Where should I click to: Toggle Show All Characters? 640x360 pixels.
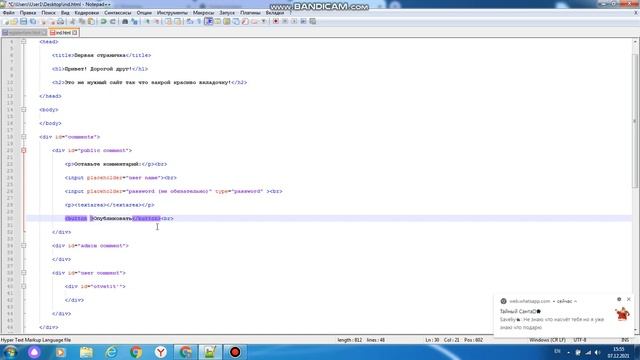[199, 21]
